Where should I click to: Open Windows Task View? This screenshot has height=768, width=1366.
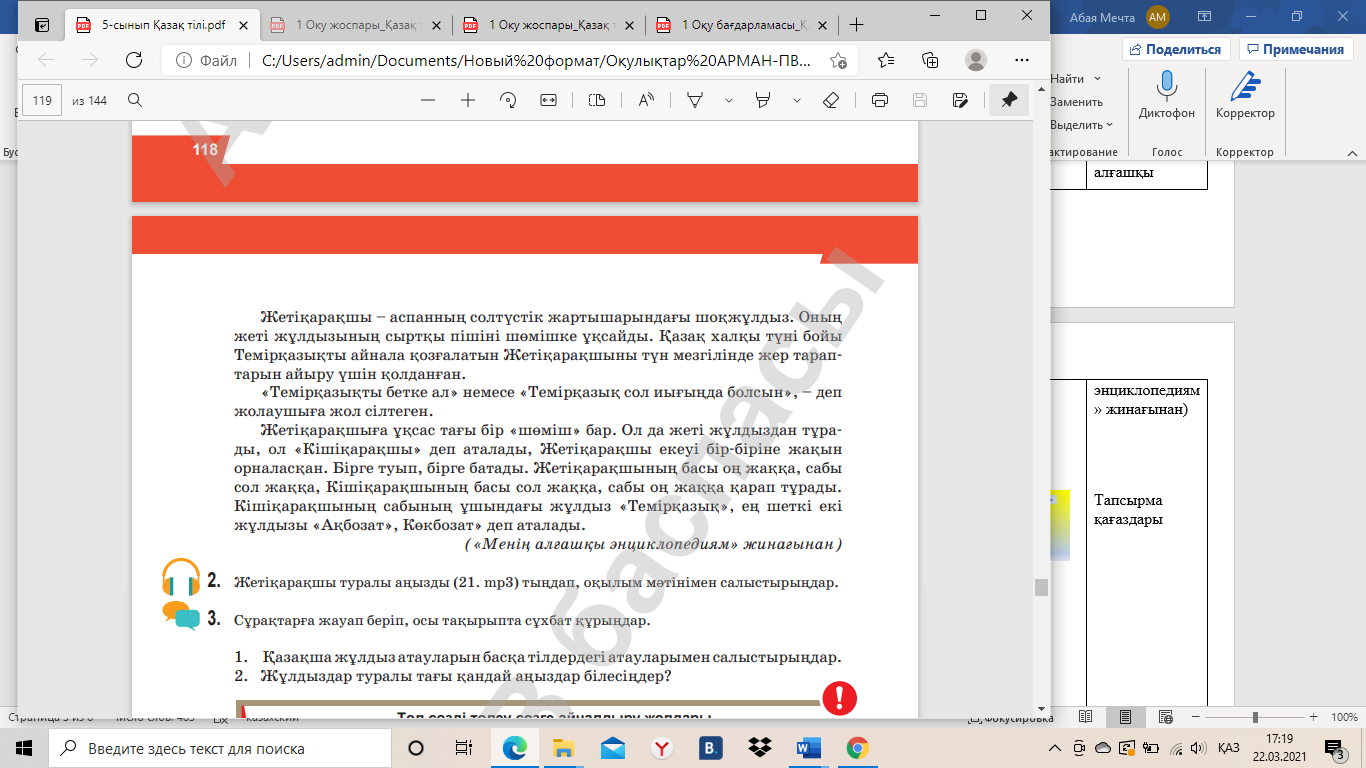coord(464,748)
